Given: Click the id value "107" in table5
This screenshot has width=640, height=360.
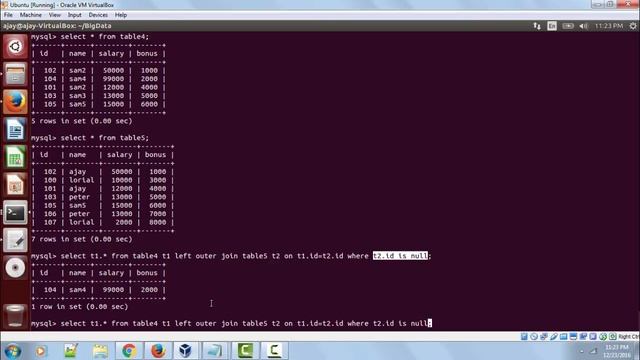Looking at the screenshot, I should (x=50, y=222).
